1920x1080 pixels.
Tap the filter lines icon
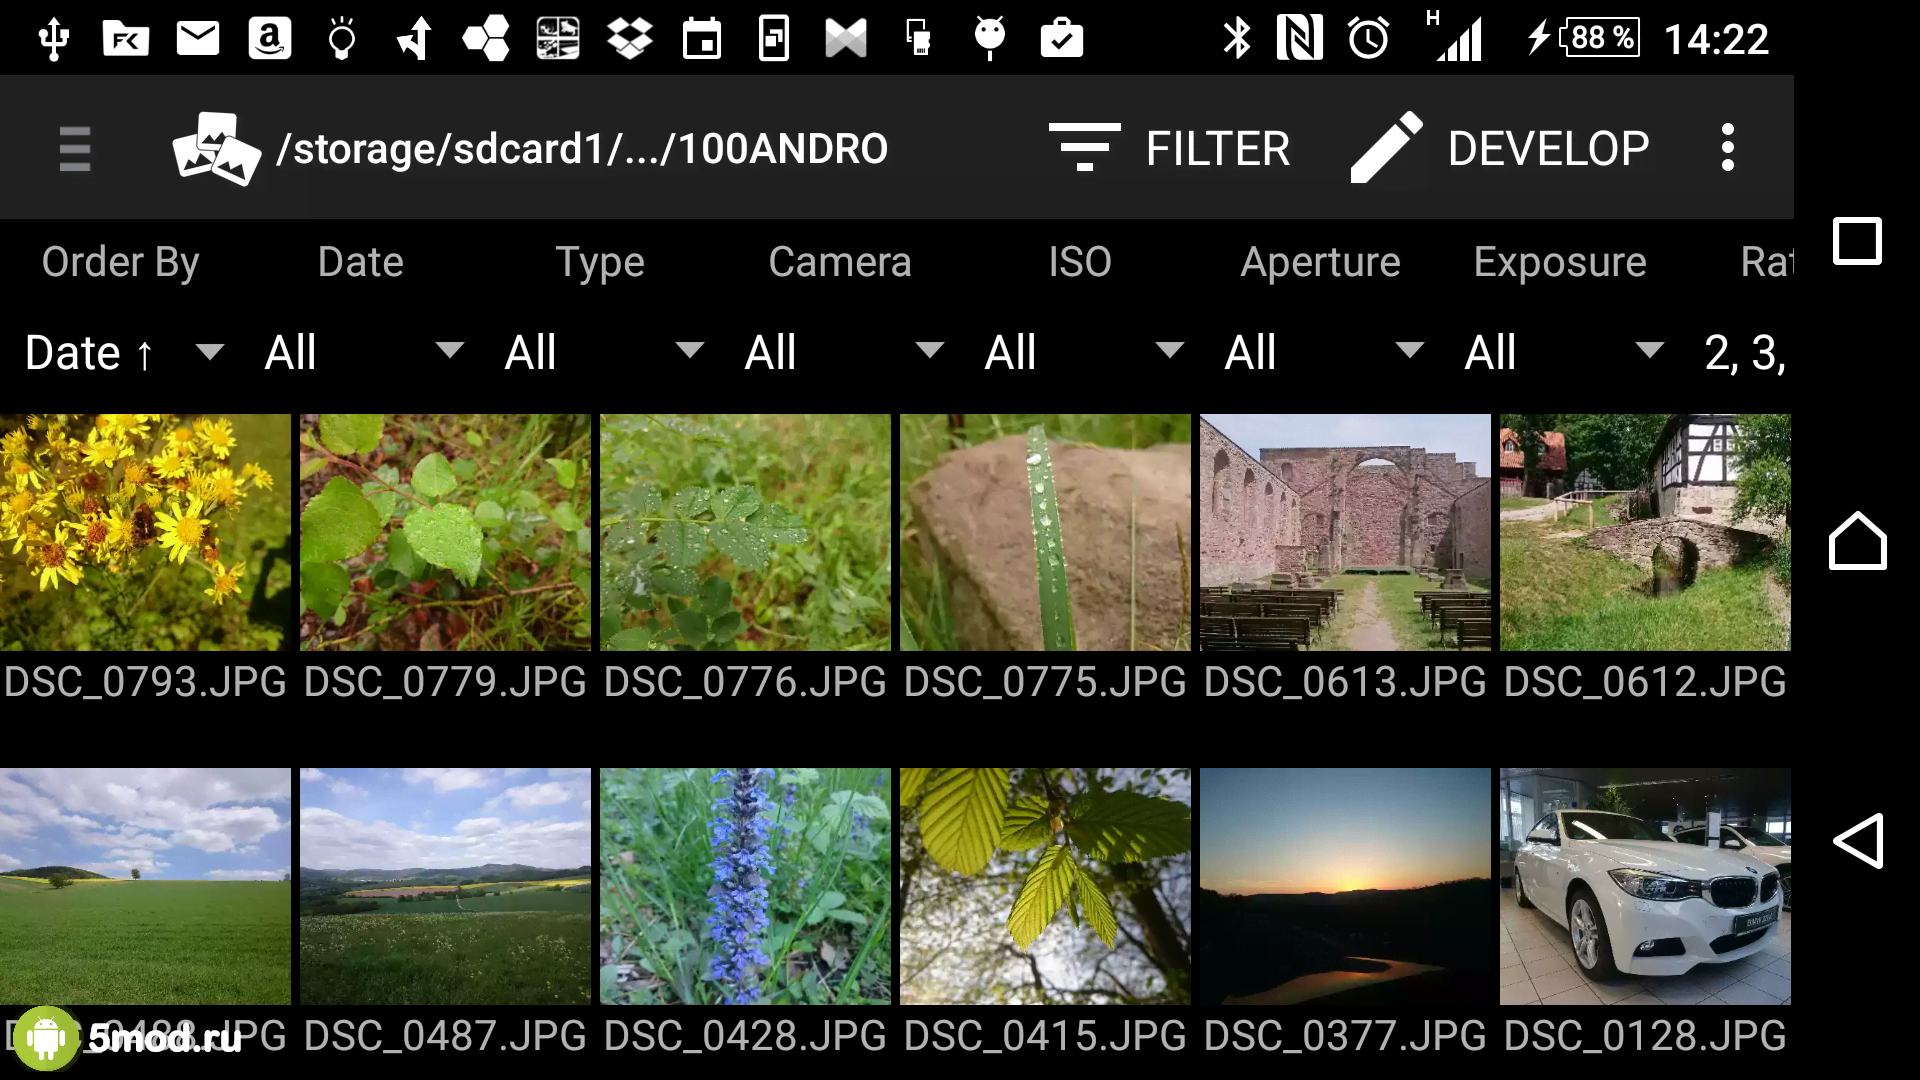[x=1084, y=148]
